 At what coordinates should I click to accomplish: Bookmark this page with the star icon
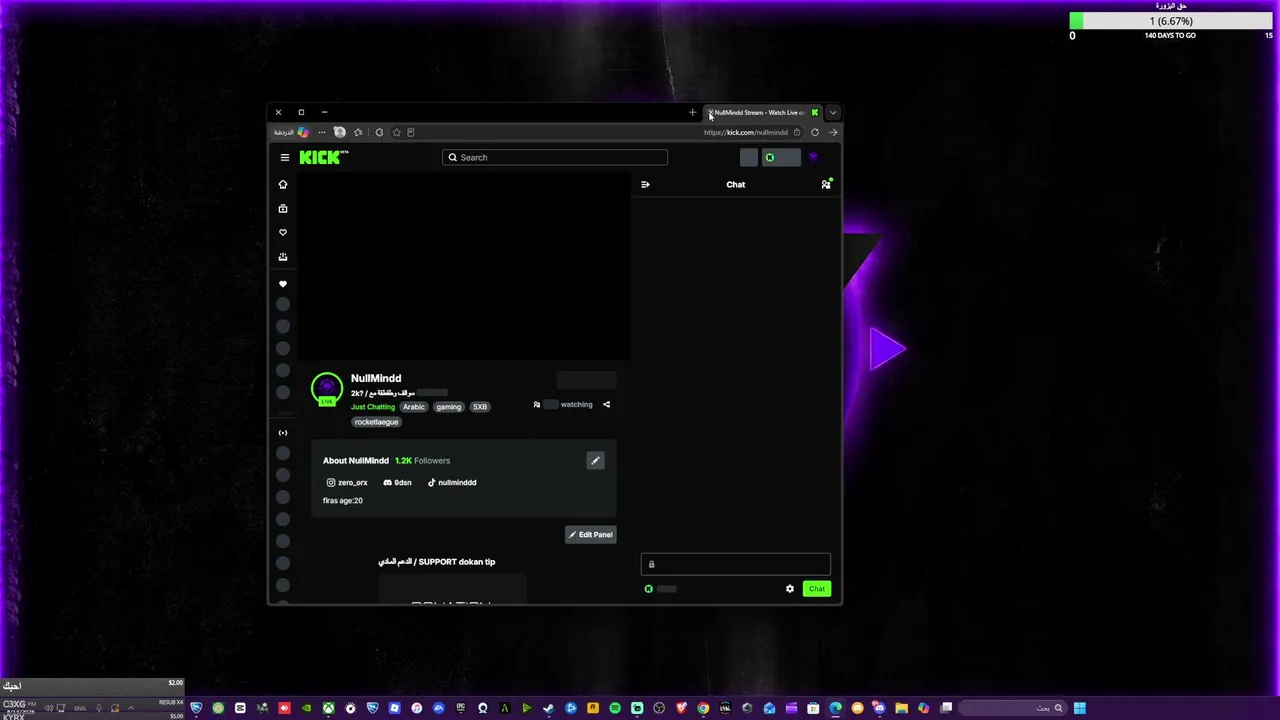click(x=397, y=132)
